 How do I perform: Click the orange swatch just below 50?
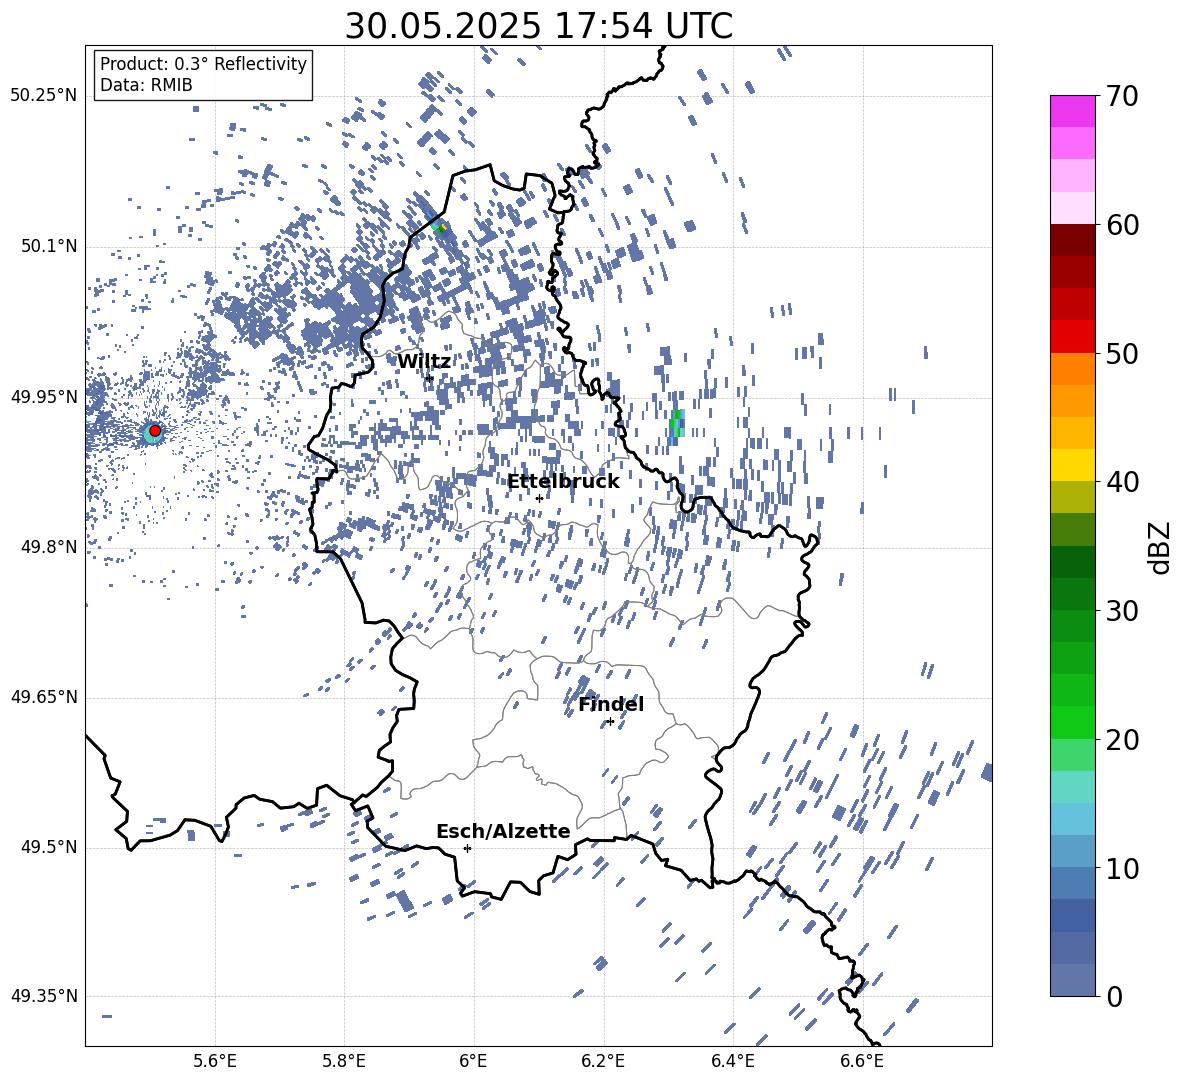tap(1072, 369)
